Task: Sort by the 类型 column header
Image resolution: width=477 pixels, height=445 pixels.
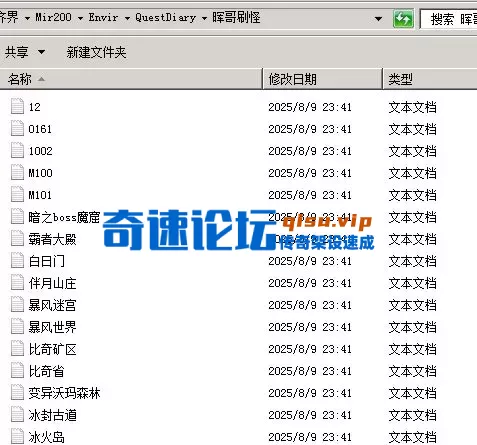Action: pos(430,79)
